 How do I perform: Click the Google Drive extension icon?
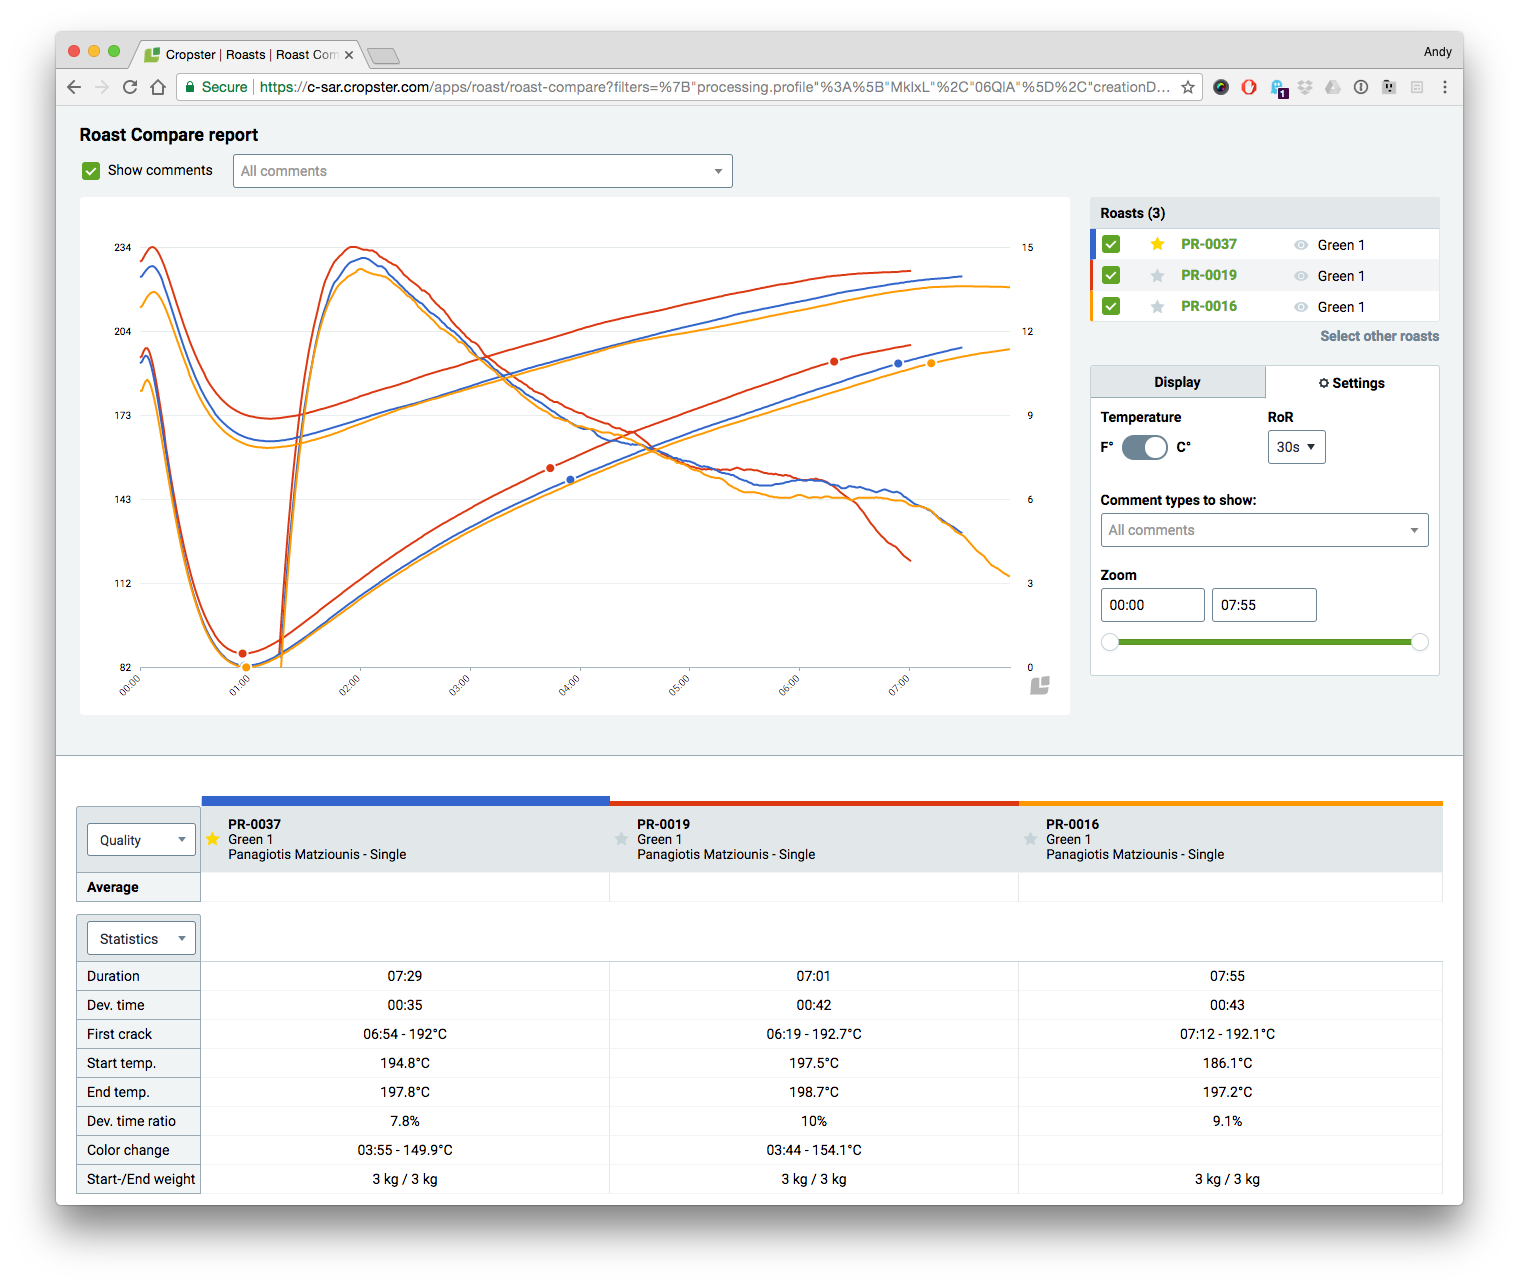pos(1333,87)
